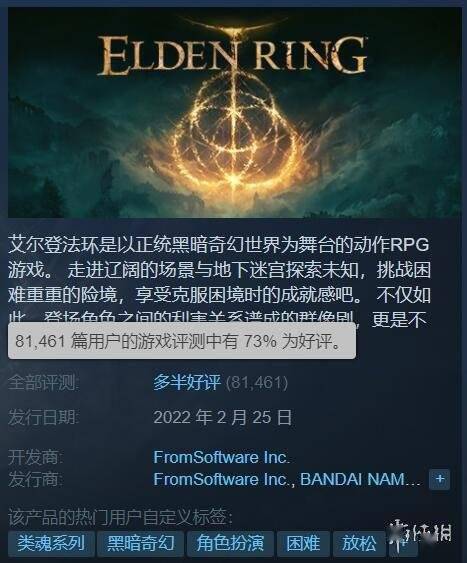Expand the publisher list with plus button

pyautogui.click(x=439, y=479)
